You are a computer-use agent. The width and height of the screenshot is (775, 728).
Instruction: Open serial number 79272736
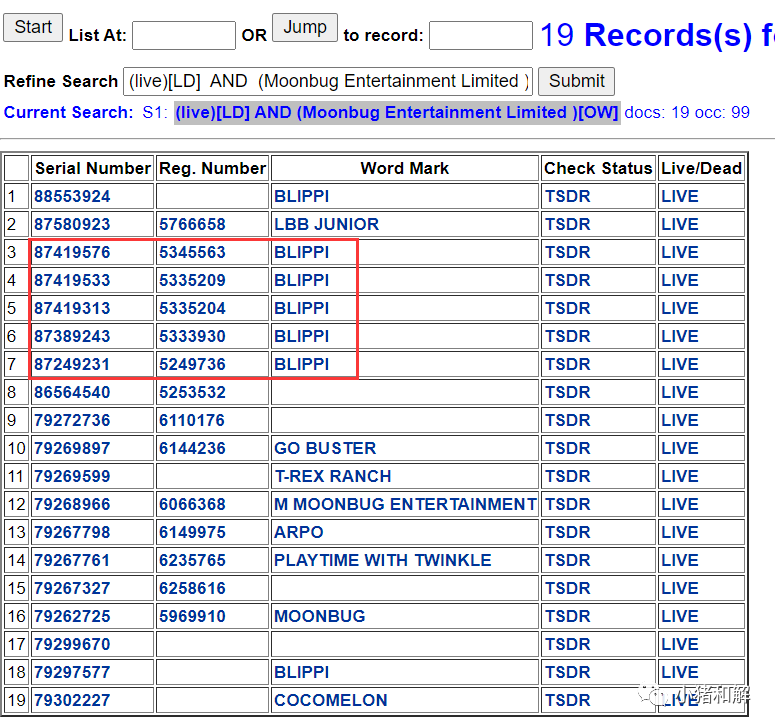tap(72, 421)
